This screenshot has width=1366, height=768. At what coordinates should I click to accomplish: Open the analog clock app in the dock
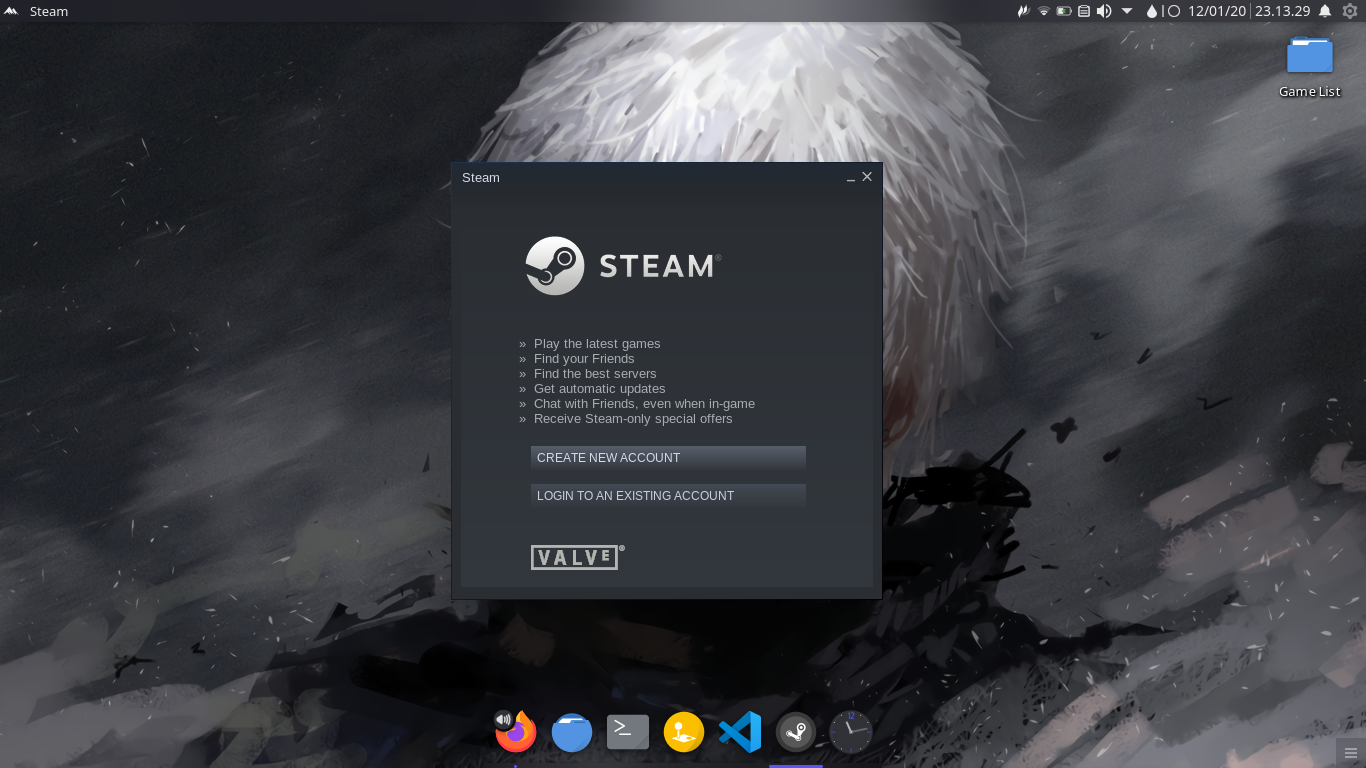(x=851, y=732)
